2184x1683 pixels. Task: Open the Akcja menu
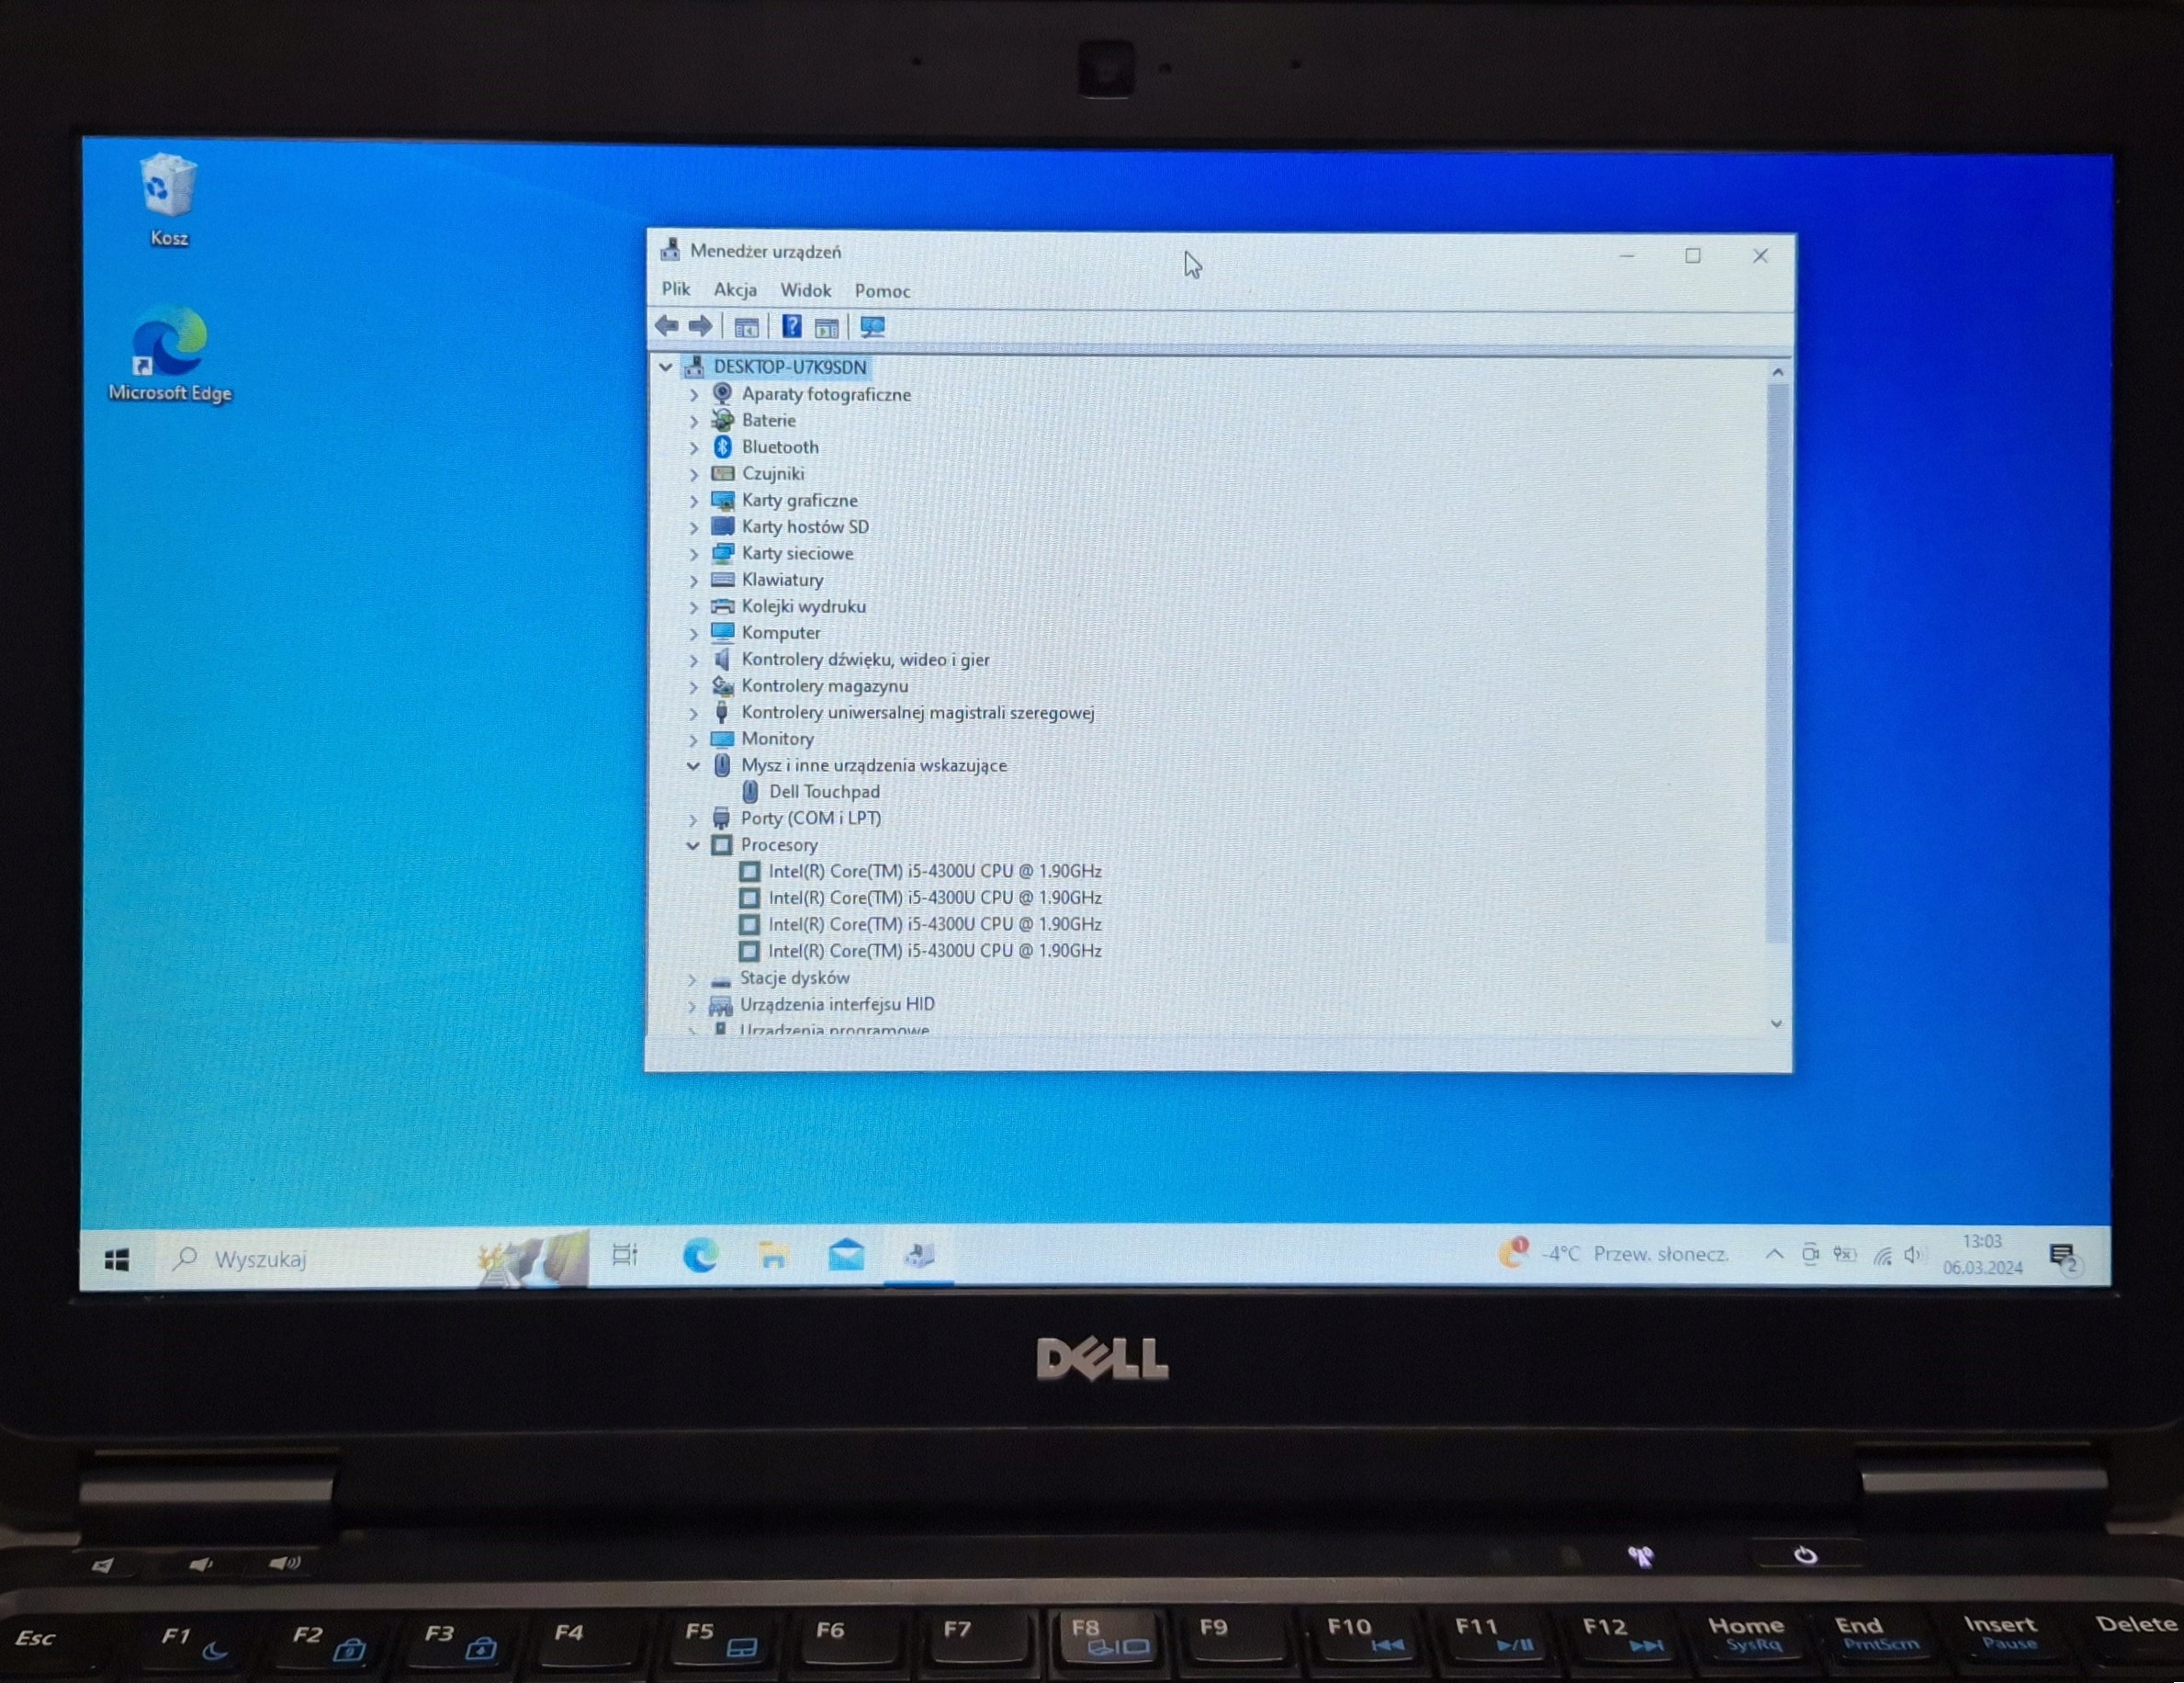click(x=735, y=290)
